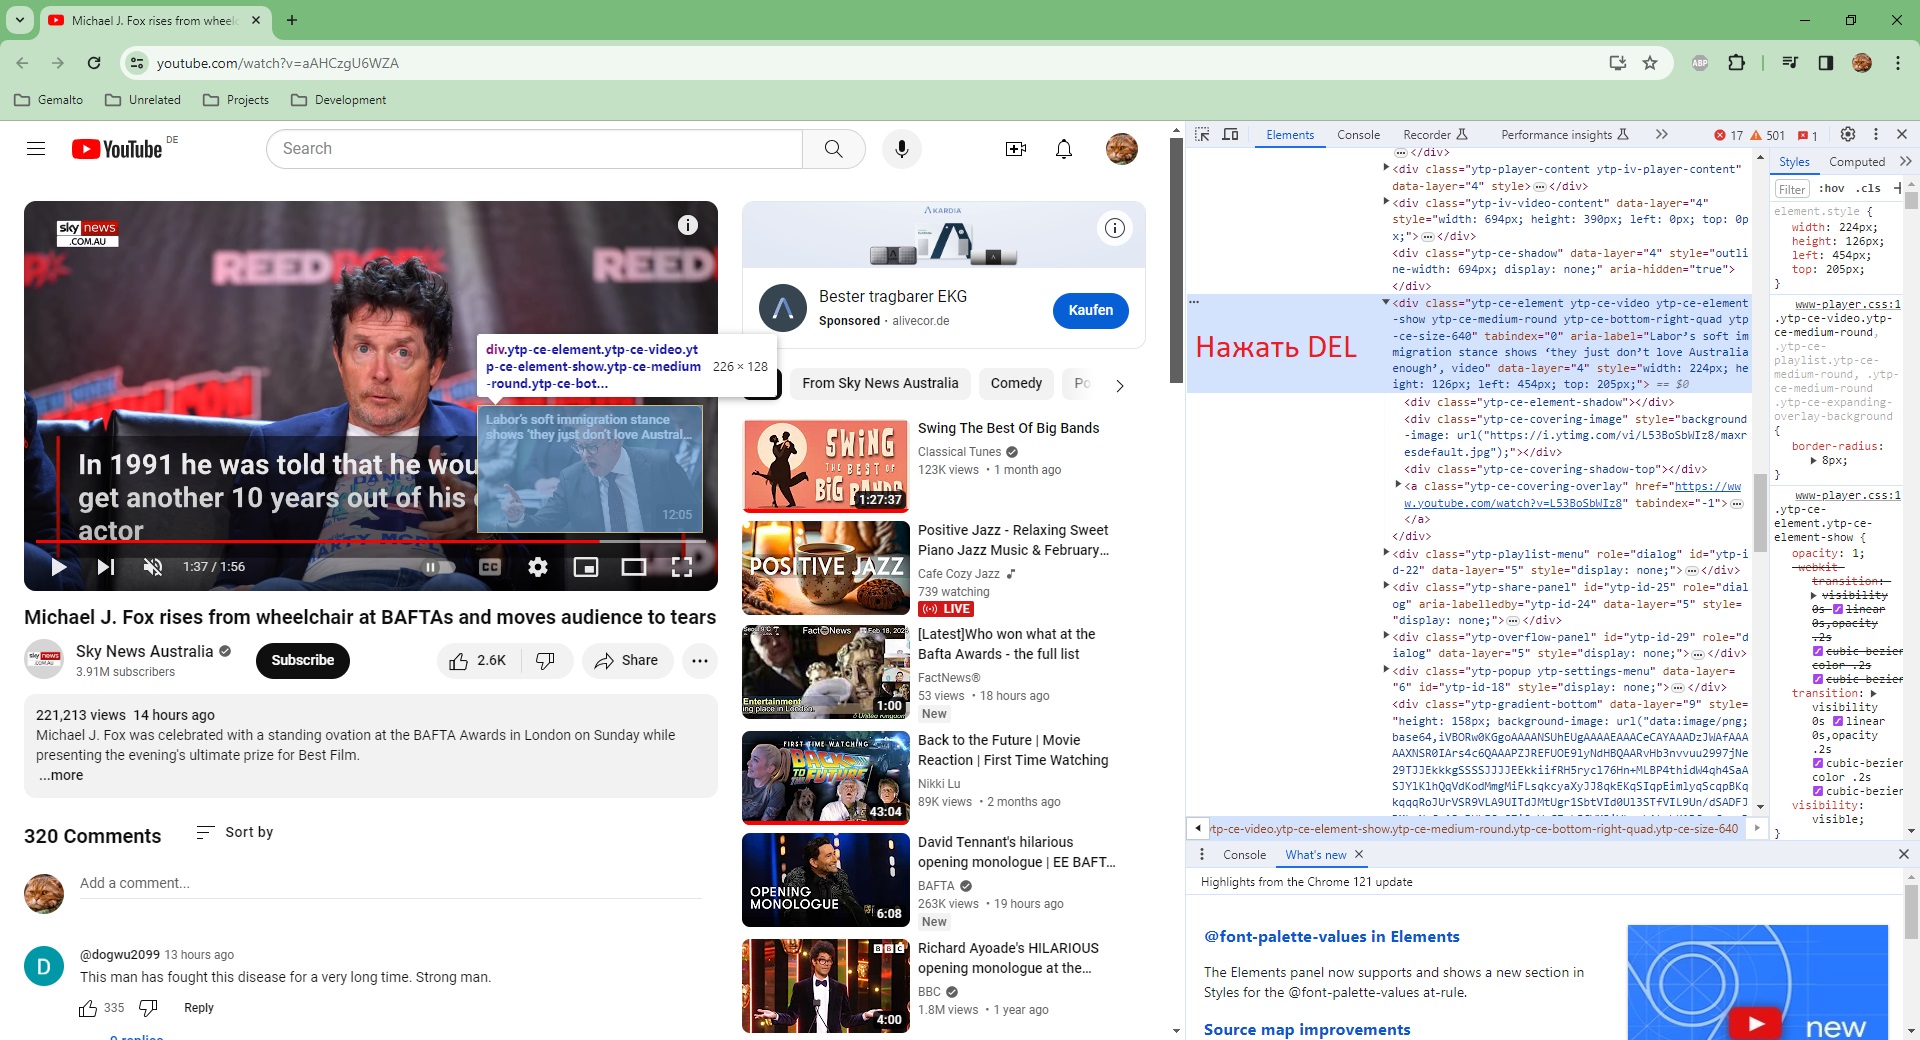Switch to the DevTools Console tab
Screen dimensions: 1920x1040
point(1358,135)
